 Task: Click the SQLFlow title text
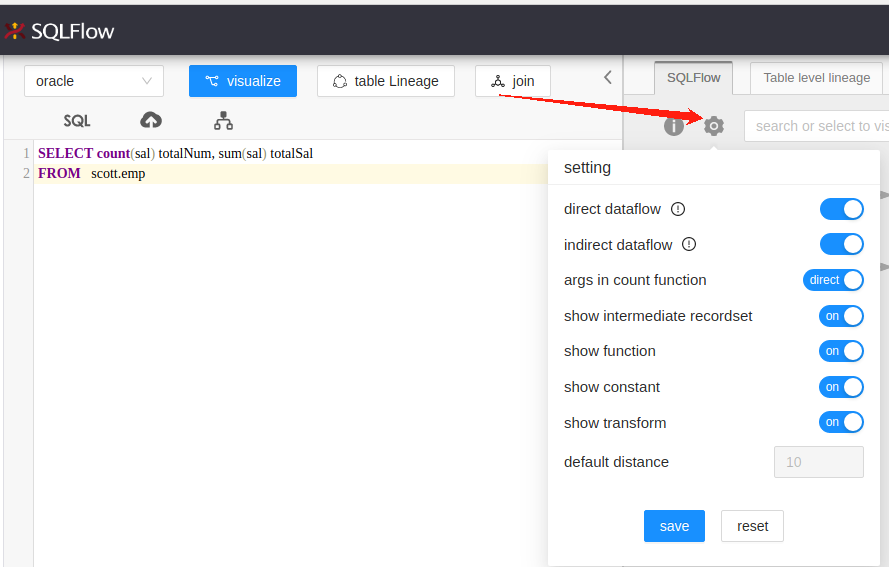73,31
